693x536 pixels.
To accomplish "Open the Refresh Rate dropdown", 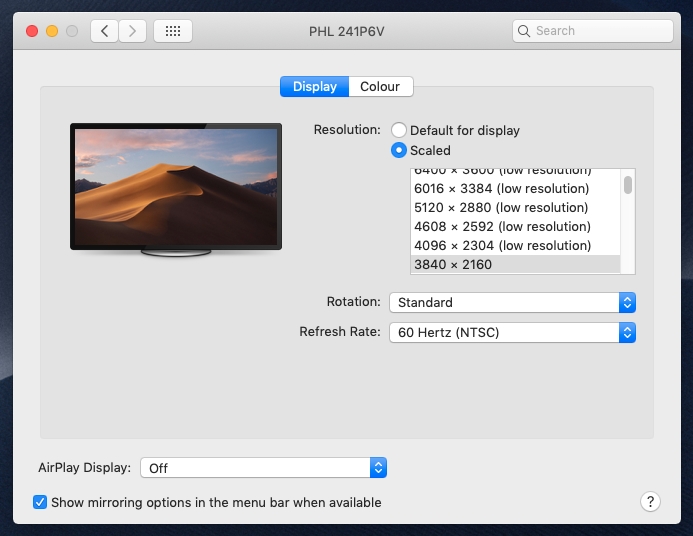I will 512,333.
